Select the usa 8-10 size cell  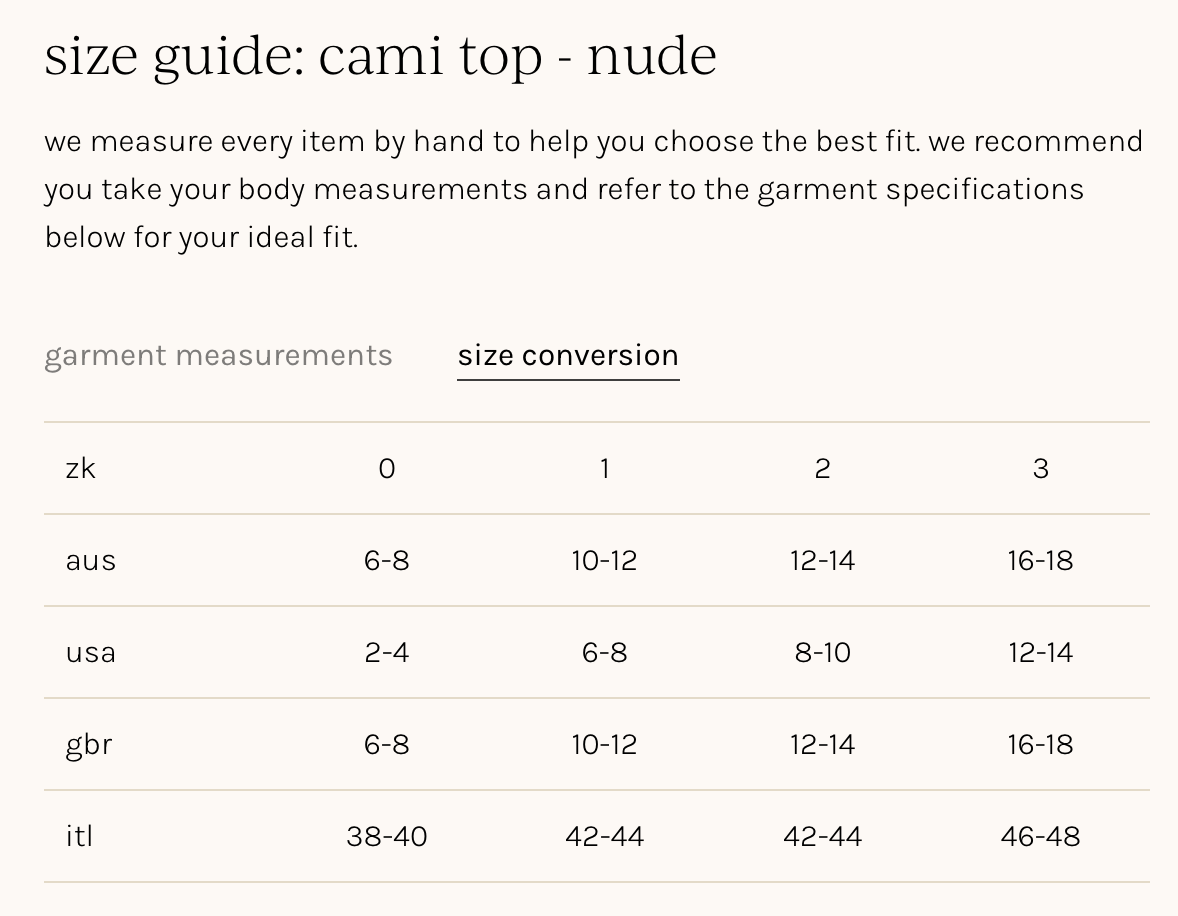click(x=823, y=652)
